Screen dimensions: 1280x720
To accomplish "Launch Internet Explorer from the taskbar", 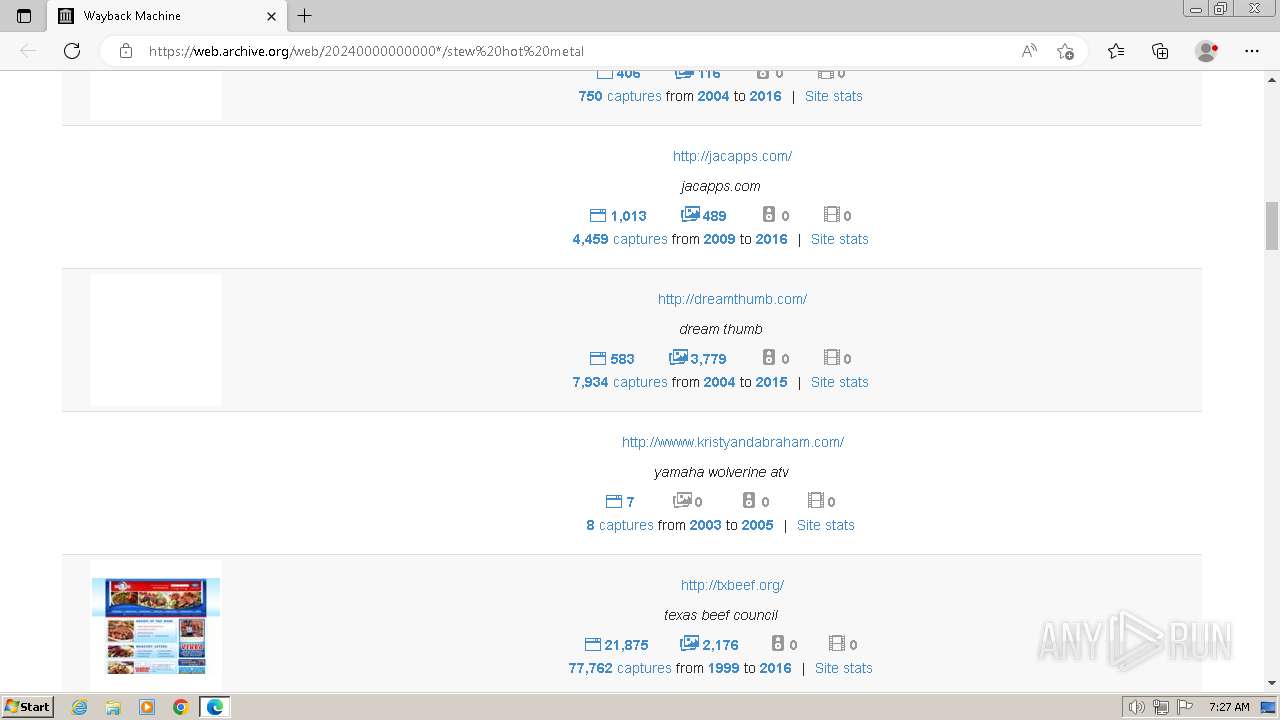I will click(80, 707).
